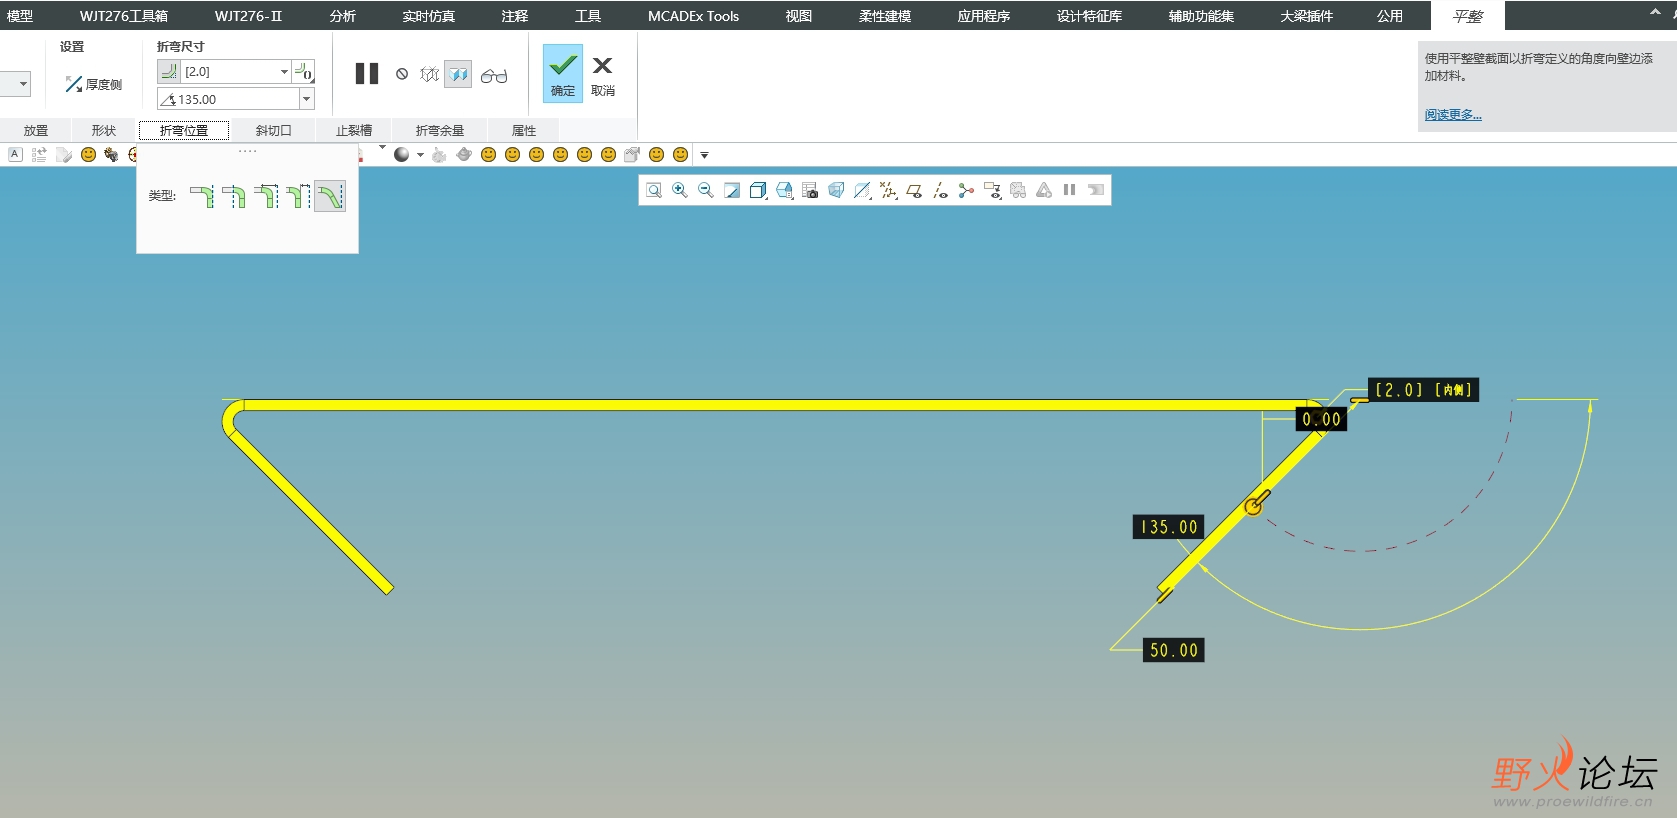Collapse the ribbon using top-right chevron
Screen dimensions: 1677x818
click(x=1655, y=12)
